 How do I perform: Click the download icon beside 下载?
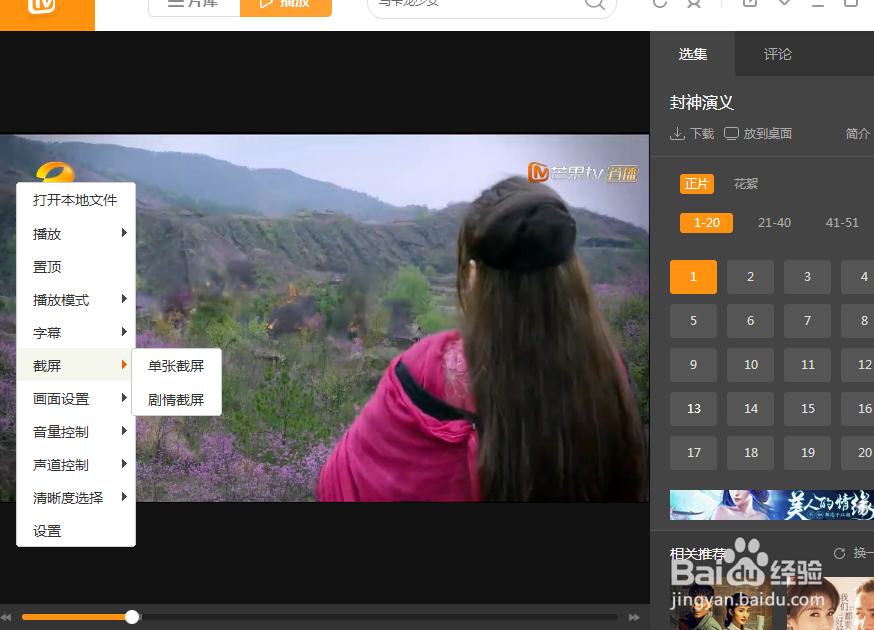[677, 134]
